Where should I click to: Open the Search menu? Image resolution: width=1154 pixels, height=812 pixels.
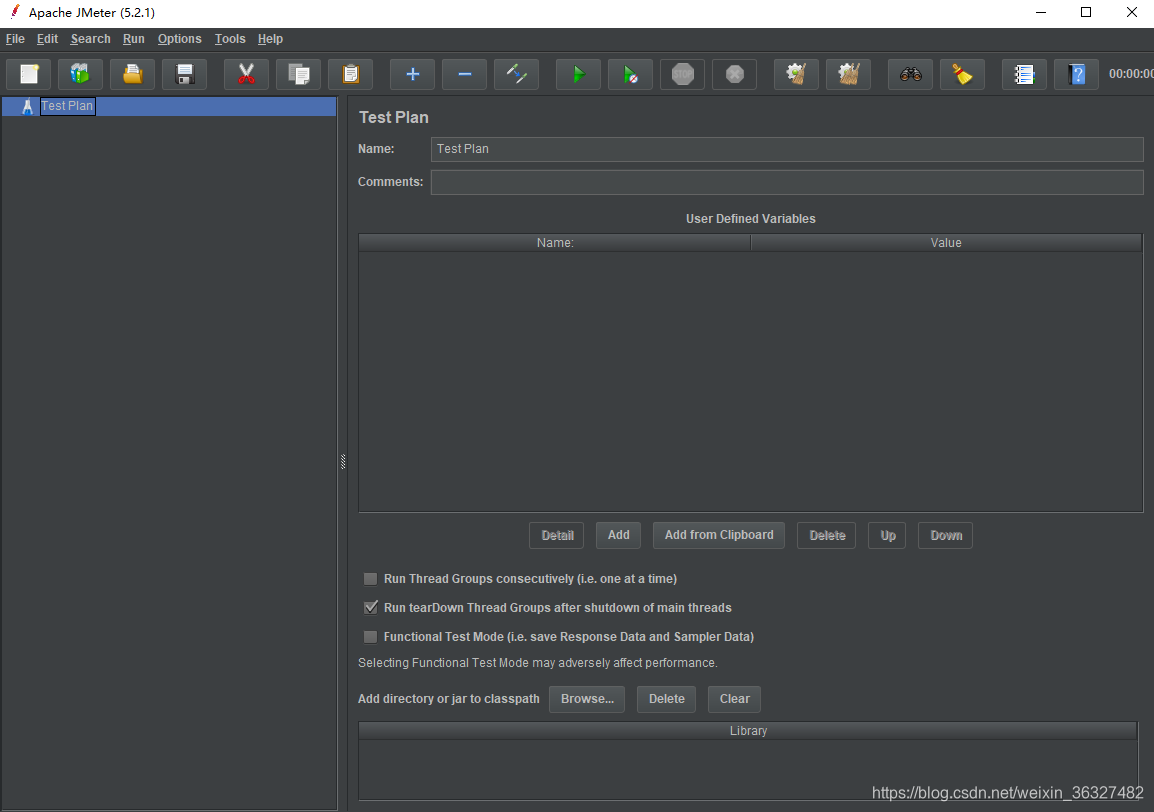coord(90,39)
